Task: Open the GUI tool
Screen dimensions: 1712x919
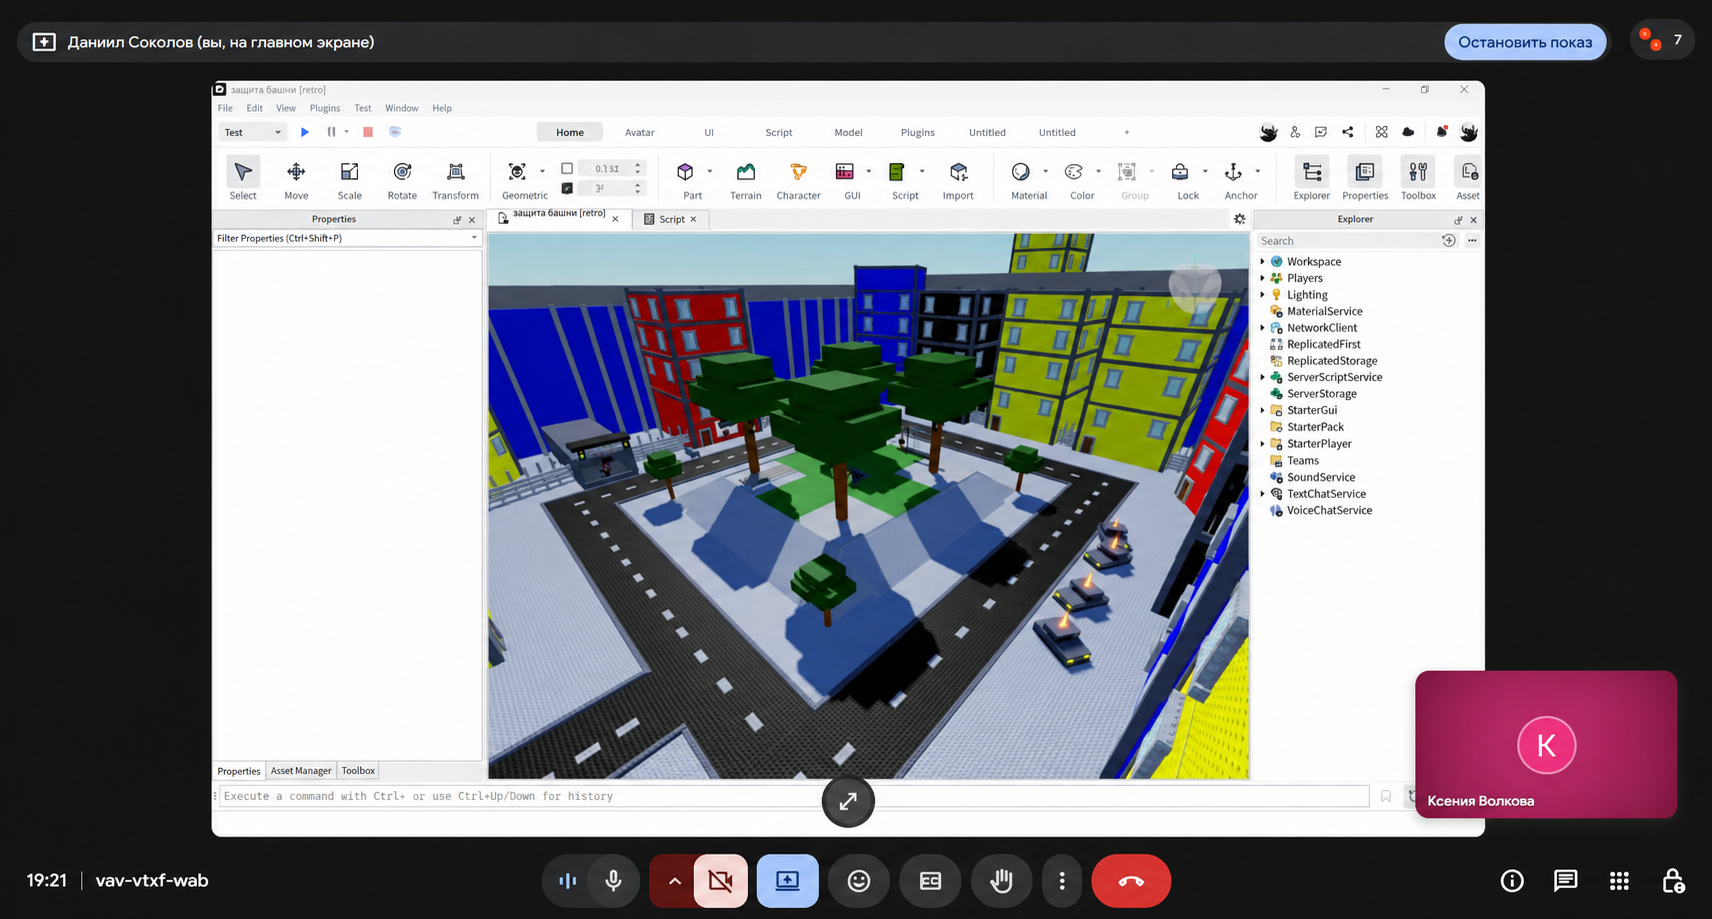Action: click(845, 172)
